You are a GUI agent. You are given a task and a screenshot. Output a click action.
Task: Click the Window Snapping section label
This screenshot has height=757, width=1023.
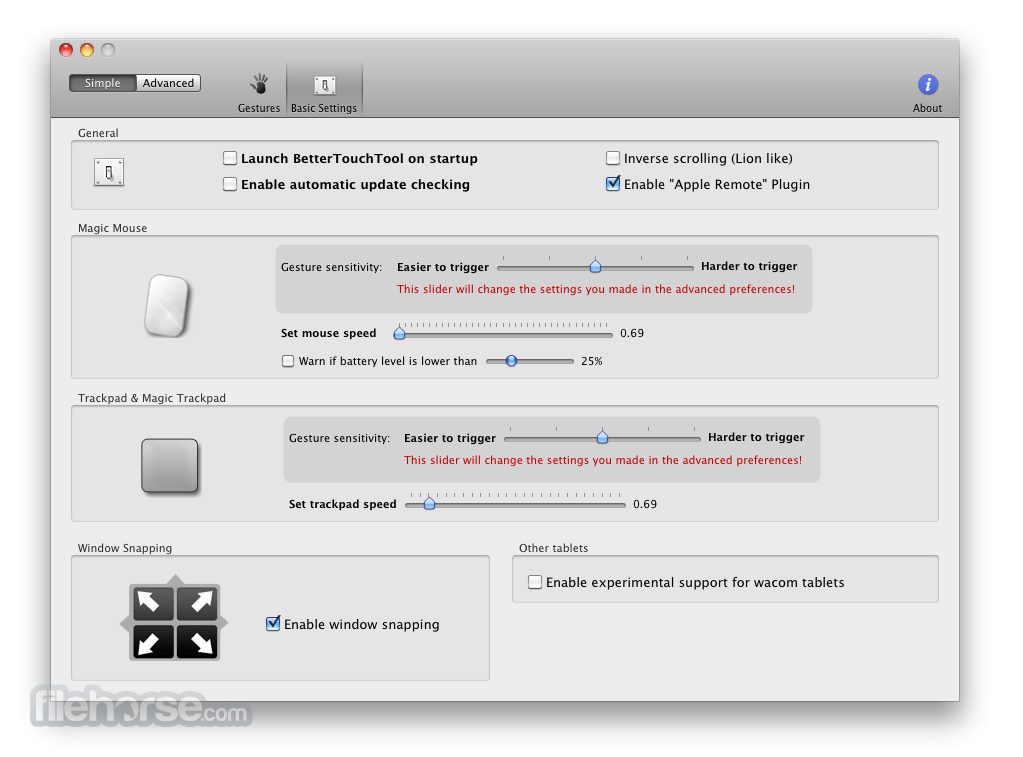click(x=125, y=548)
